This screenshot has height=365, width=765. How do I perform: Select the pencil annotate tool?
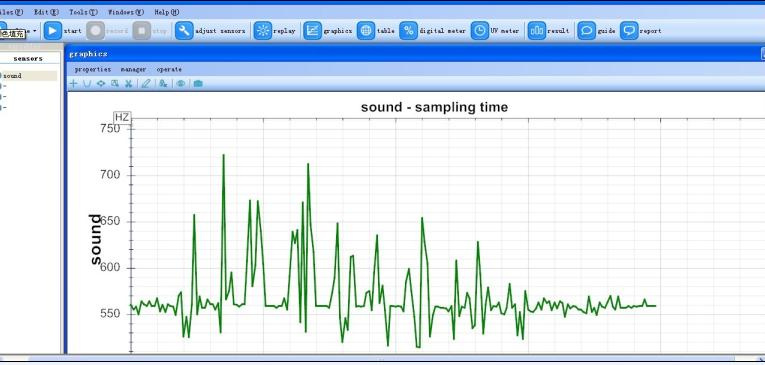coord(146,83)
